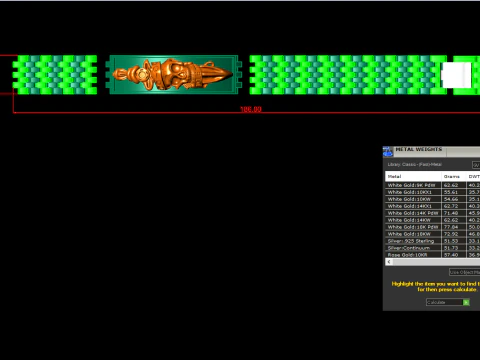The height and width of the screenshot is (360, 480).
Task: Select the White Gold:10KX1 row
Action: point(433,192)
